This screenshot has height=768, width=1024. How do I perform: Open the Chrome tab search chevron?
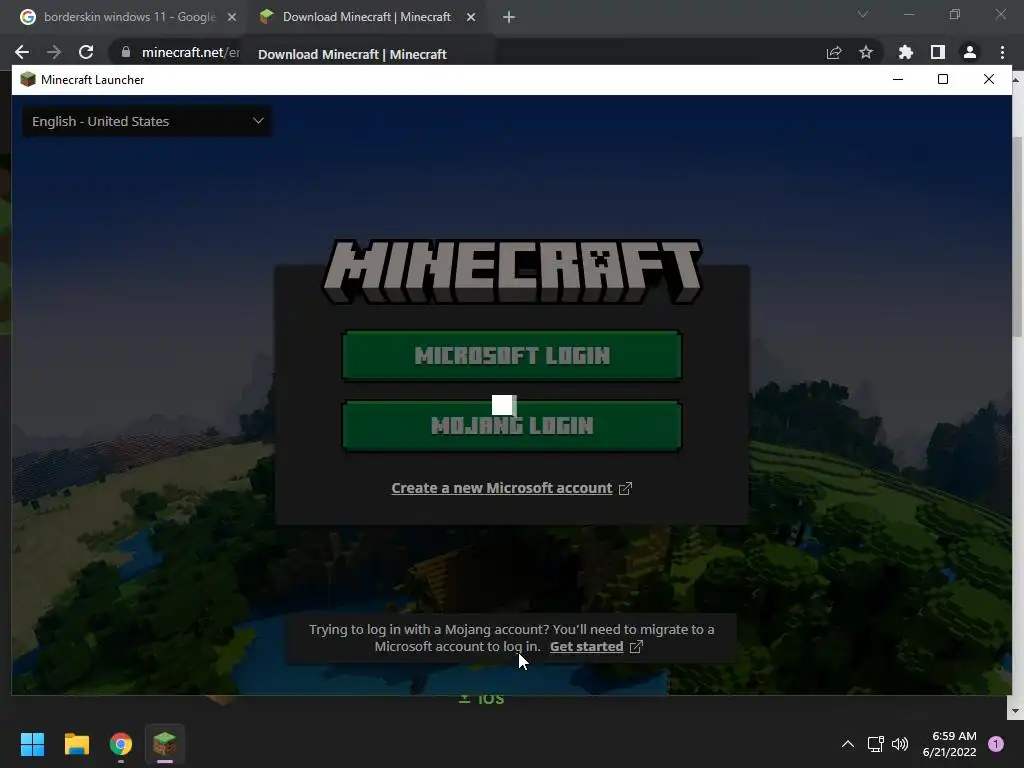863,14
